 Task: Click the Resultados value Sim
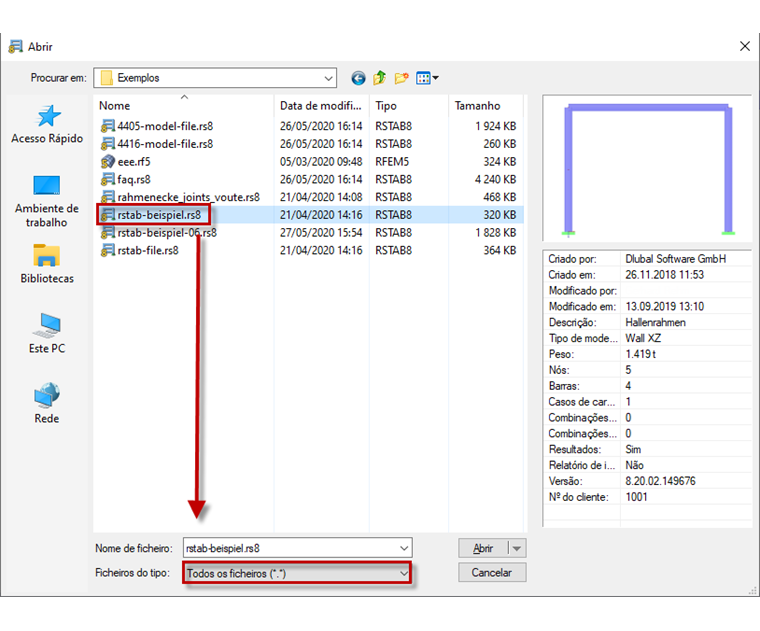(x=633, y=450)
